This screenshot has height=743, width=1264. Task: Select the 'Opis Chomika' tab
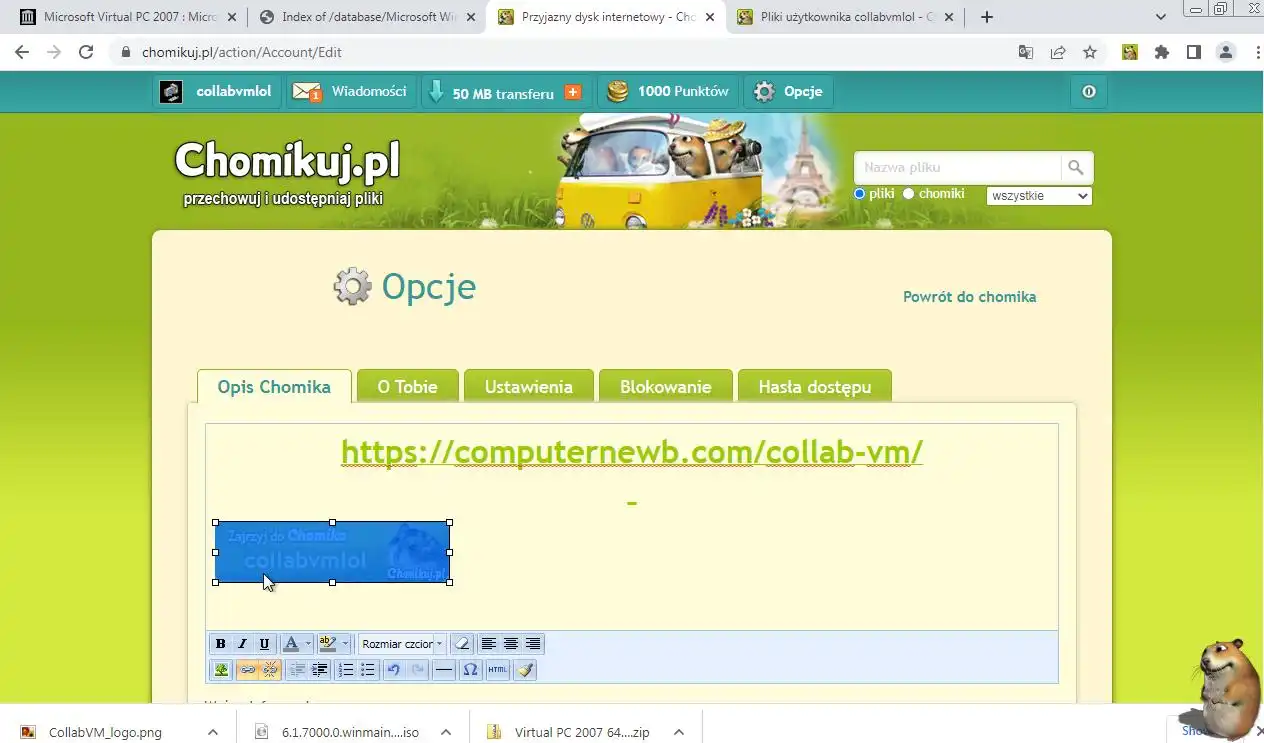(x=274, y=387)
